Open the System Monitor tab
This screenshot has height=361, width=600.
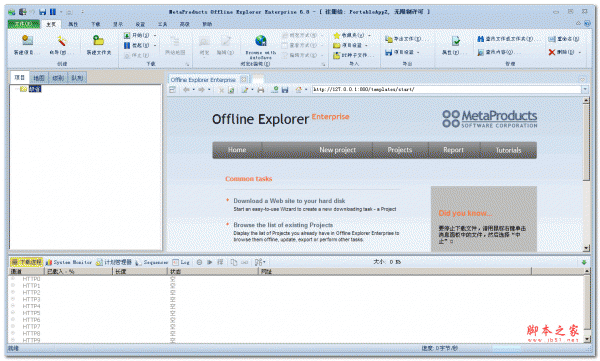pyautogui.click(x=69, y=262)
